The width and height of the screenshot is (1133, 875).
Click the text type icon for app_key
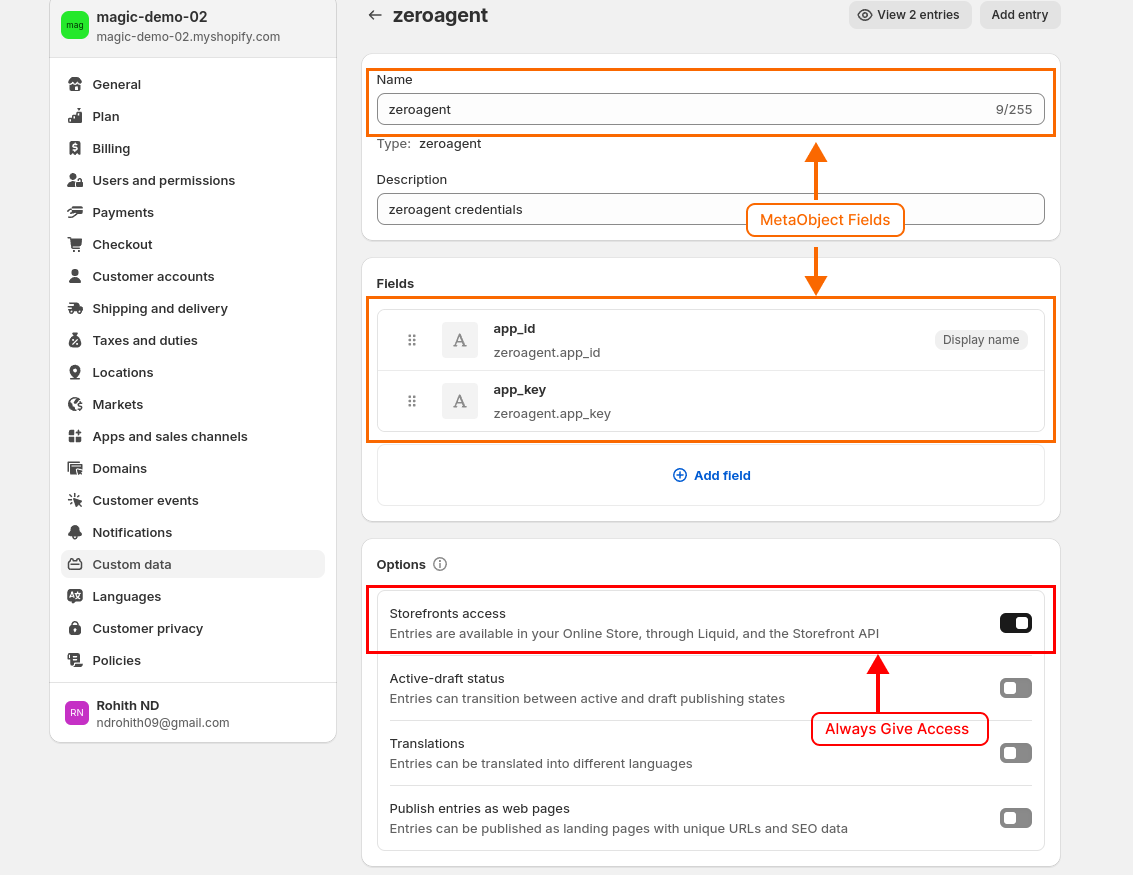coord(460,401)
